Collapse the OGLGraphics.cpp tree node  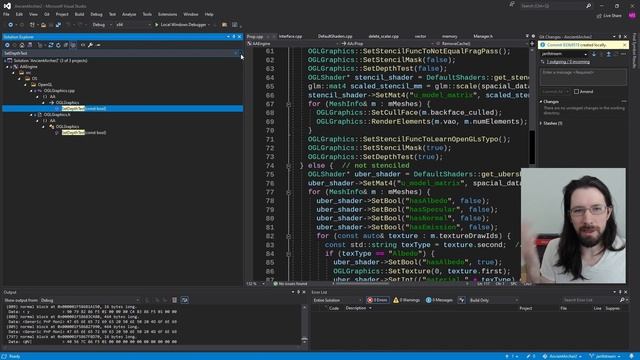(x=31, y=91)
